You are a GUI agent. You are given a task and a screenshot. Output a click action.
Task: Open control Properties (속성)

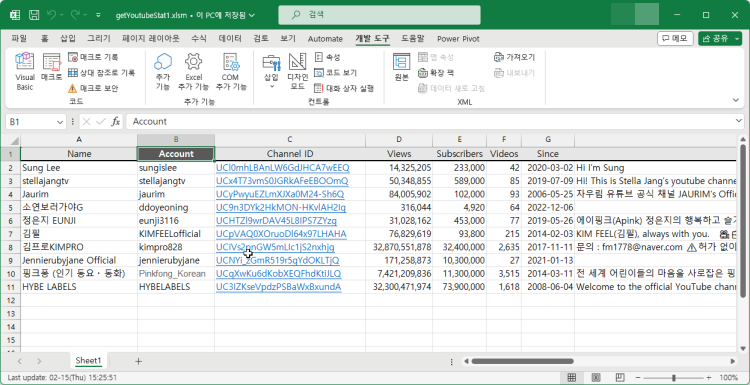click(x=328, y=57)
